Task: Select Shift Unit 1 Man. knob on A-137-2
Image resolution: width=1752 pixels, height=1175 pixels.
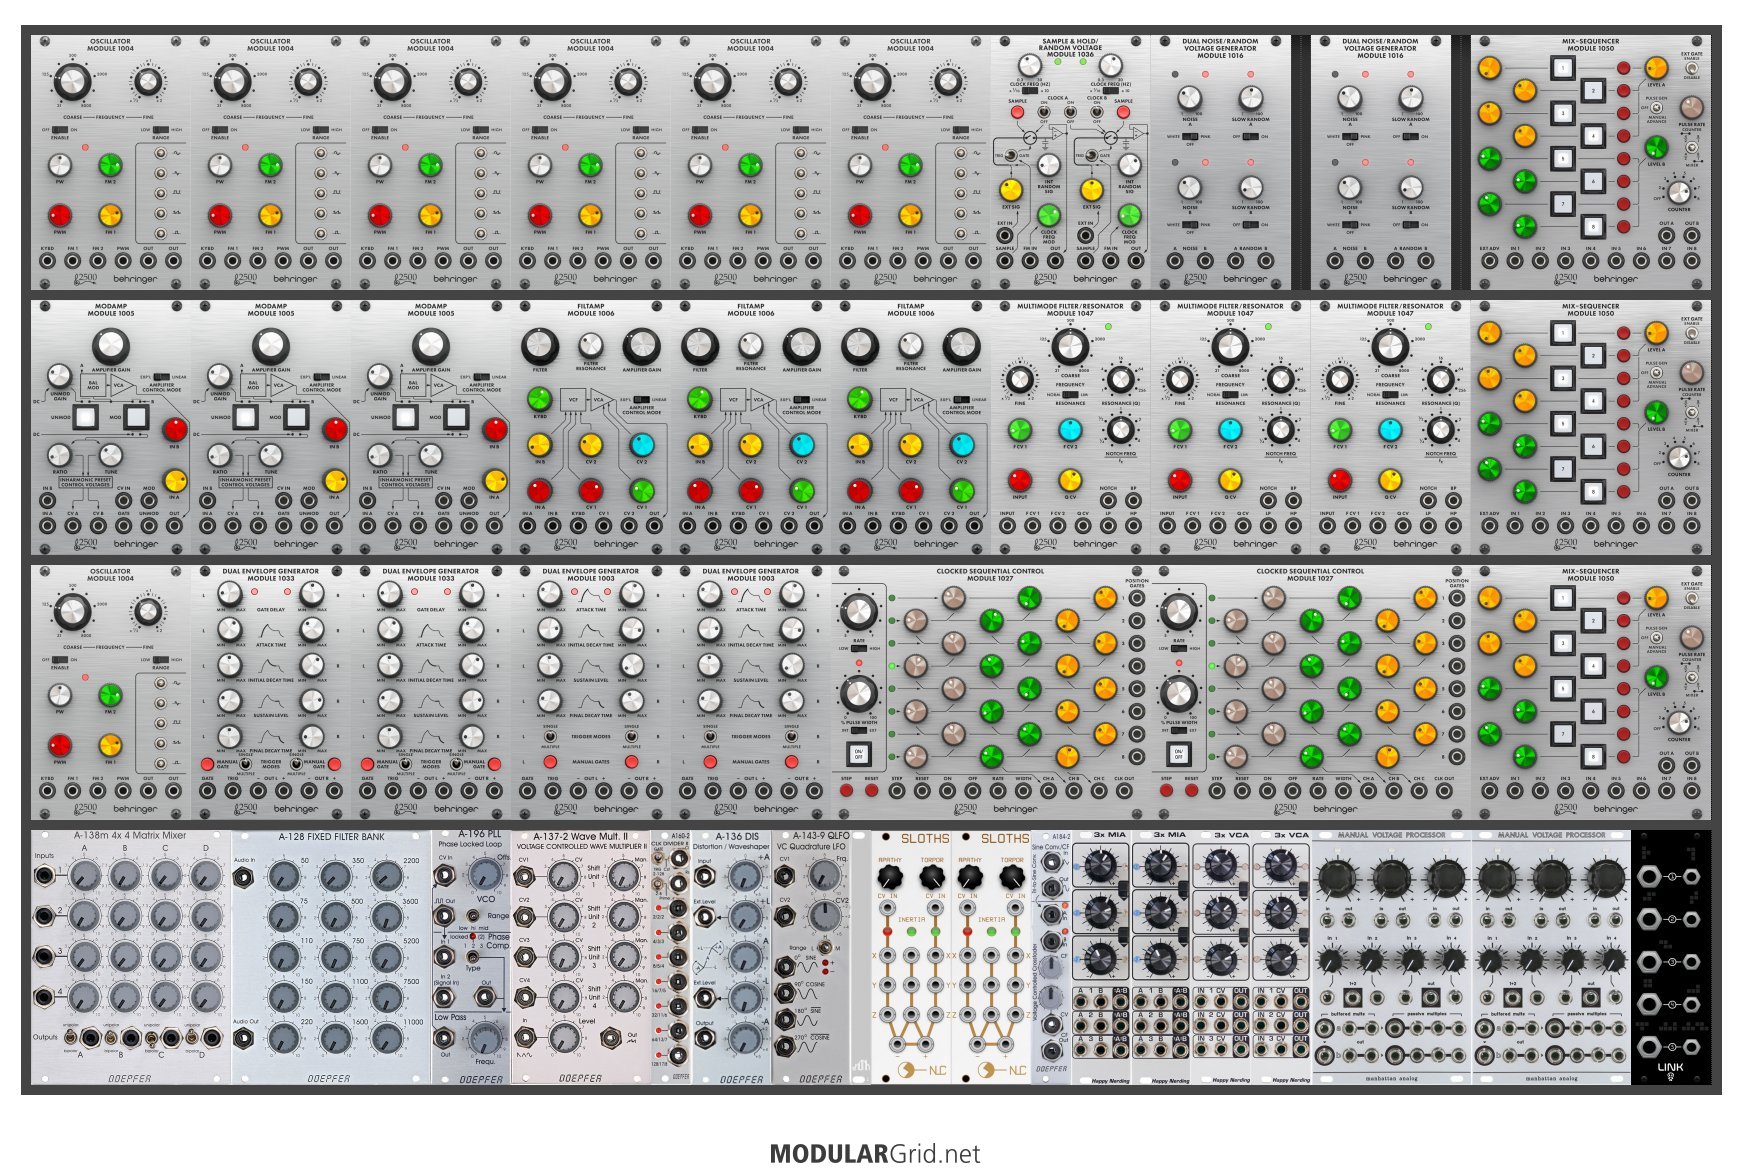Action: click(626, 877)
